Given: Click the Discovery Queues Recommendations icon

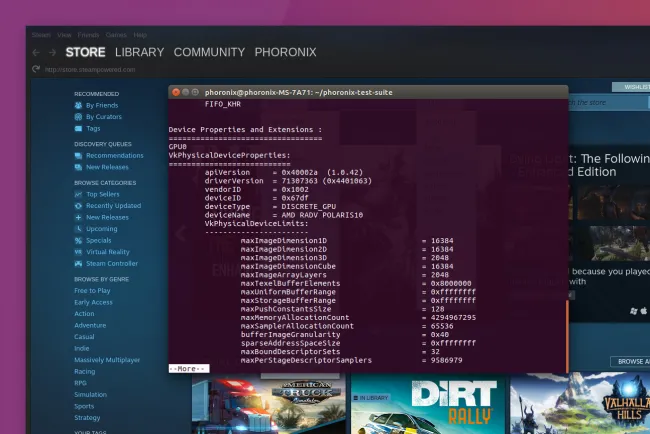Looking at the screenshot, I should pos(78,156).
